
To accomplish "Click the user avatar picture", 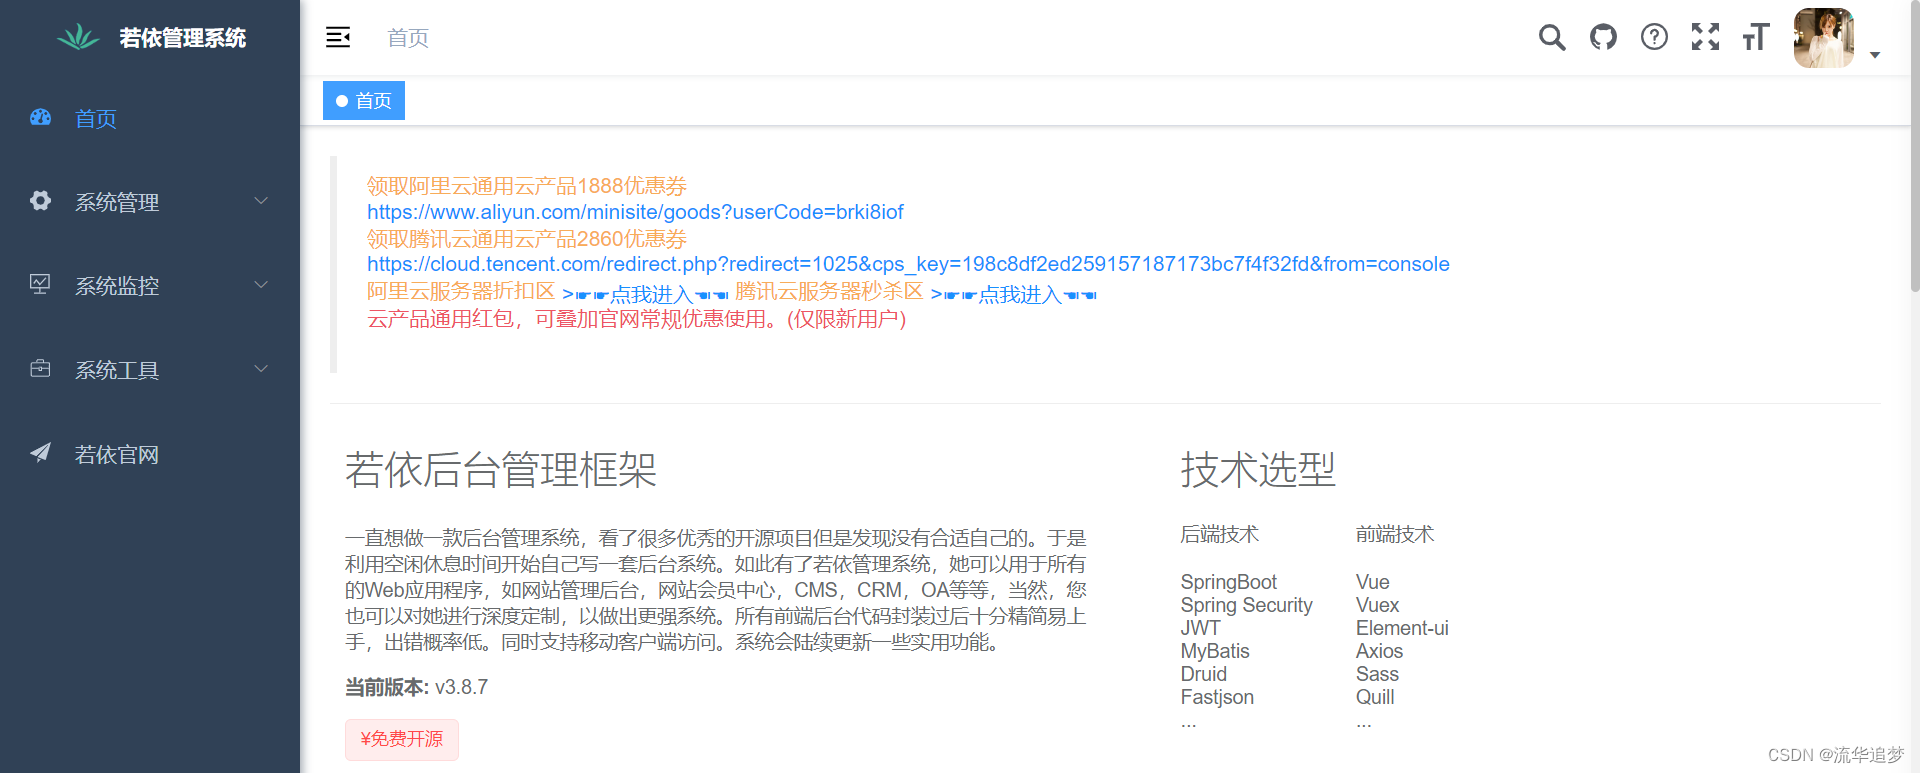I will click(1824, 38).
